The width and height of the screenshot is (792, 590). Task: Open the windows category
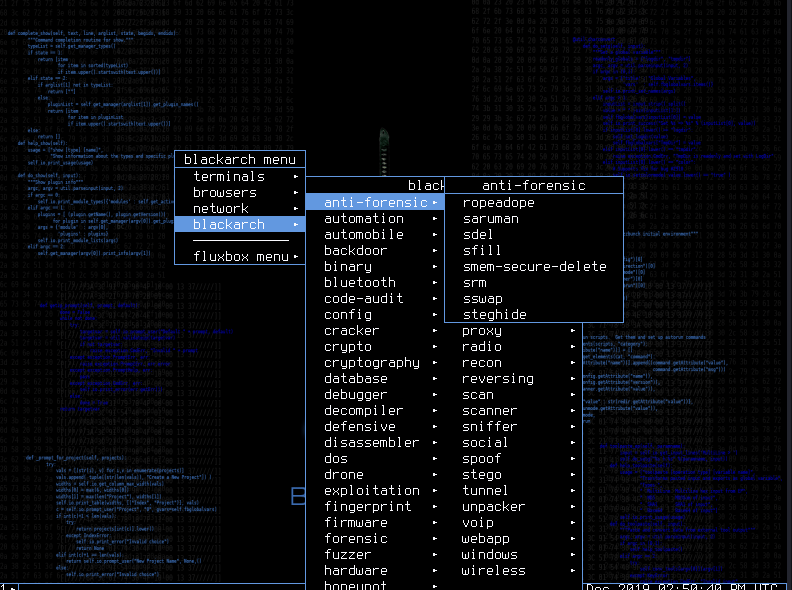click(x=513, y=555)
